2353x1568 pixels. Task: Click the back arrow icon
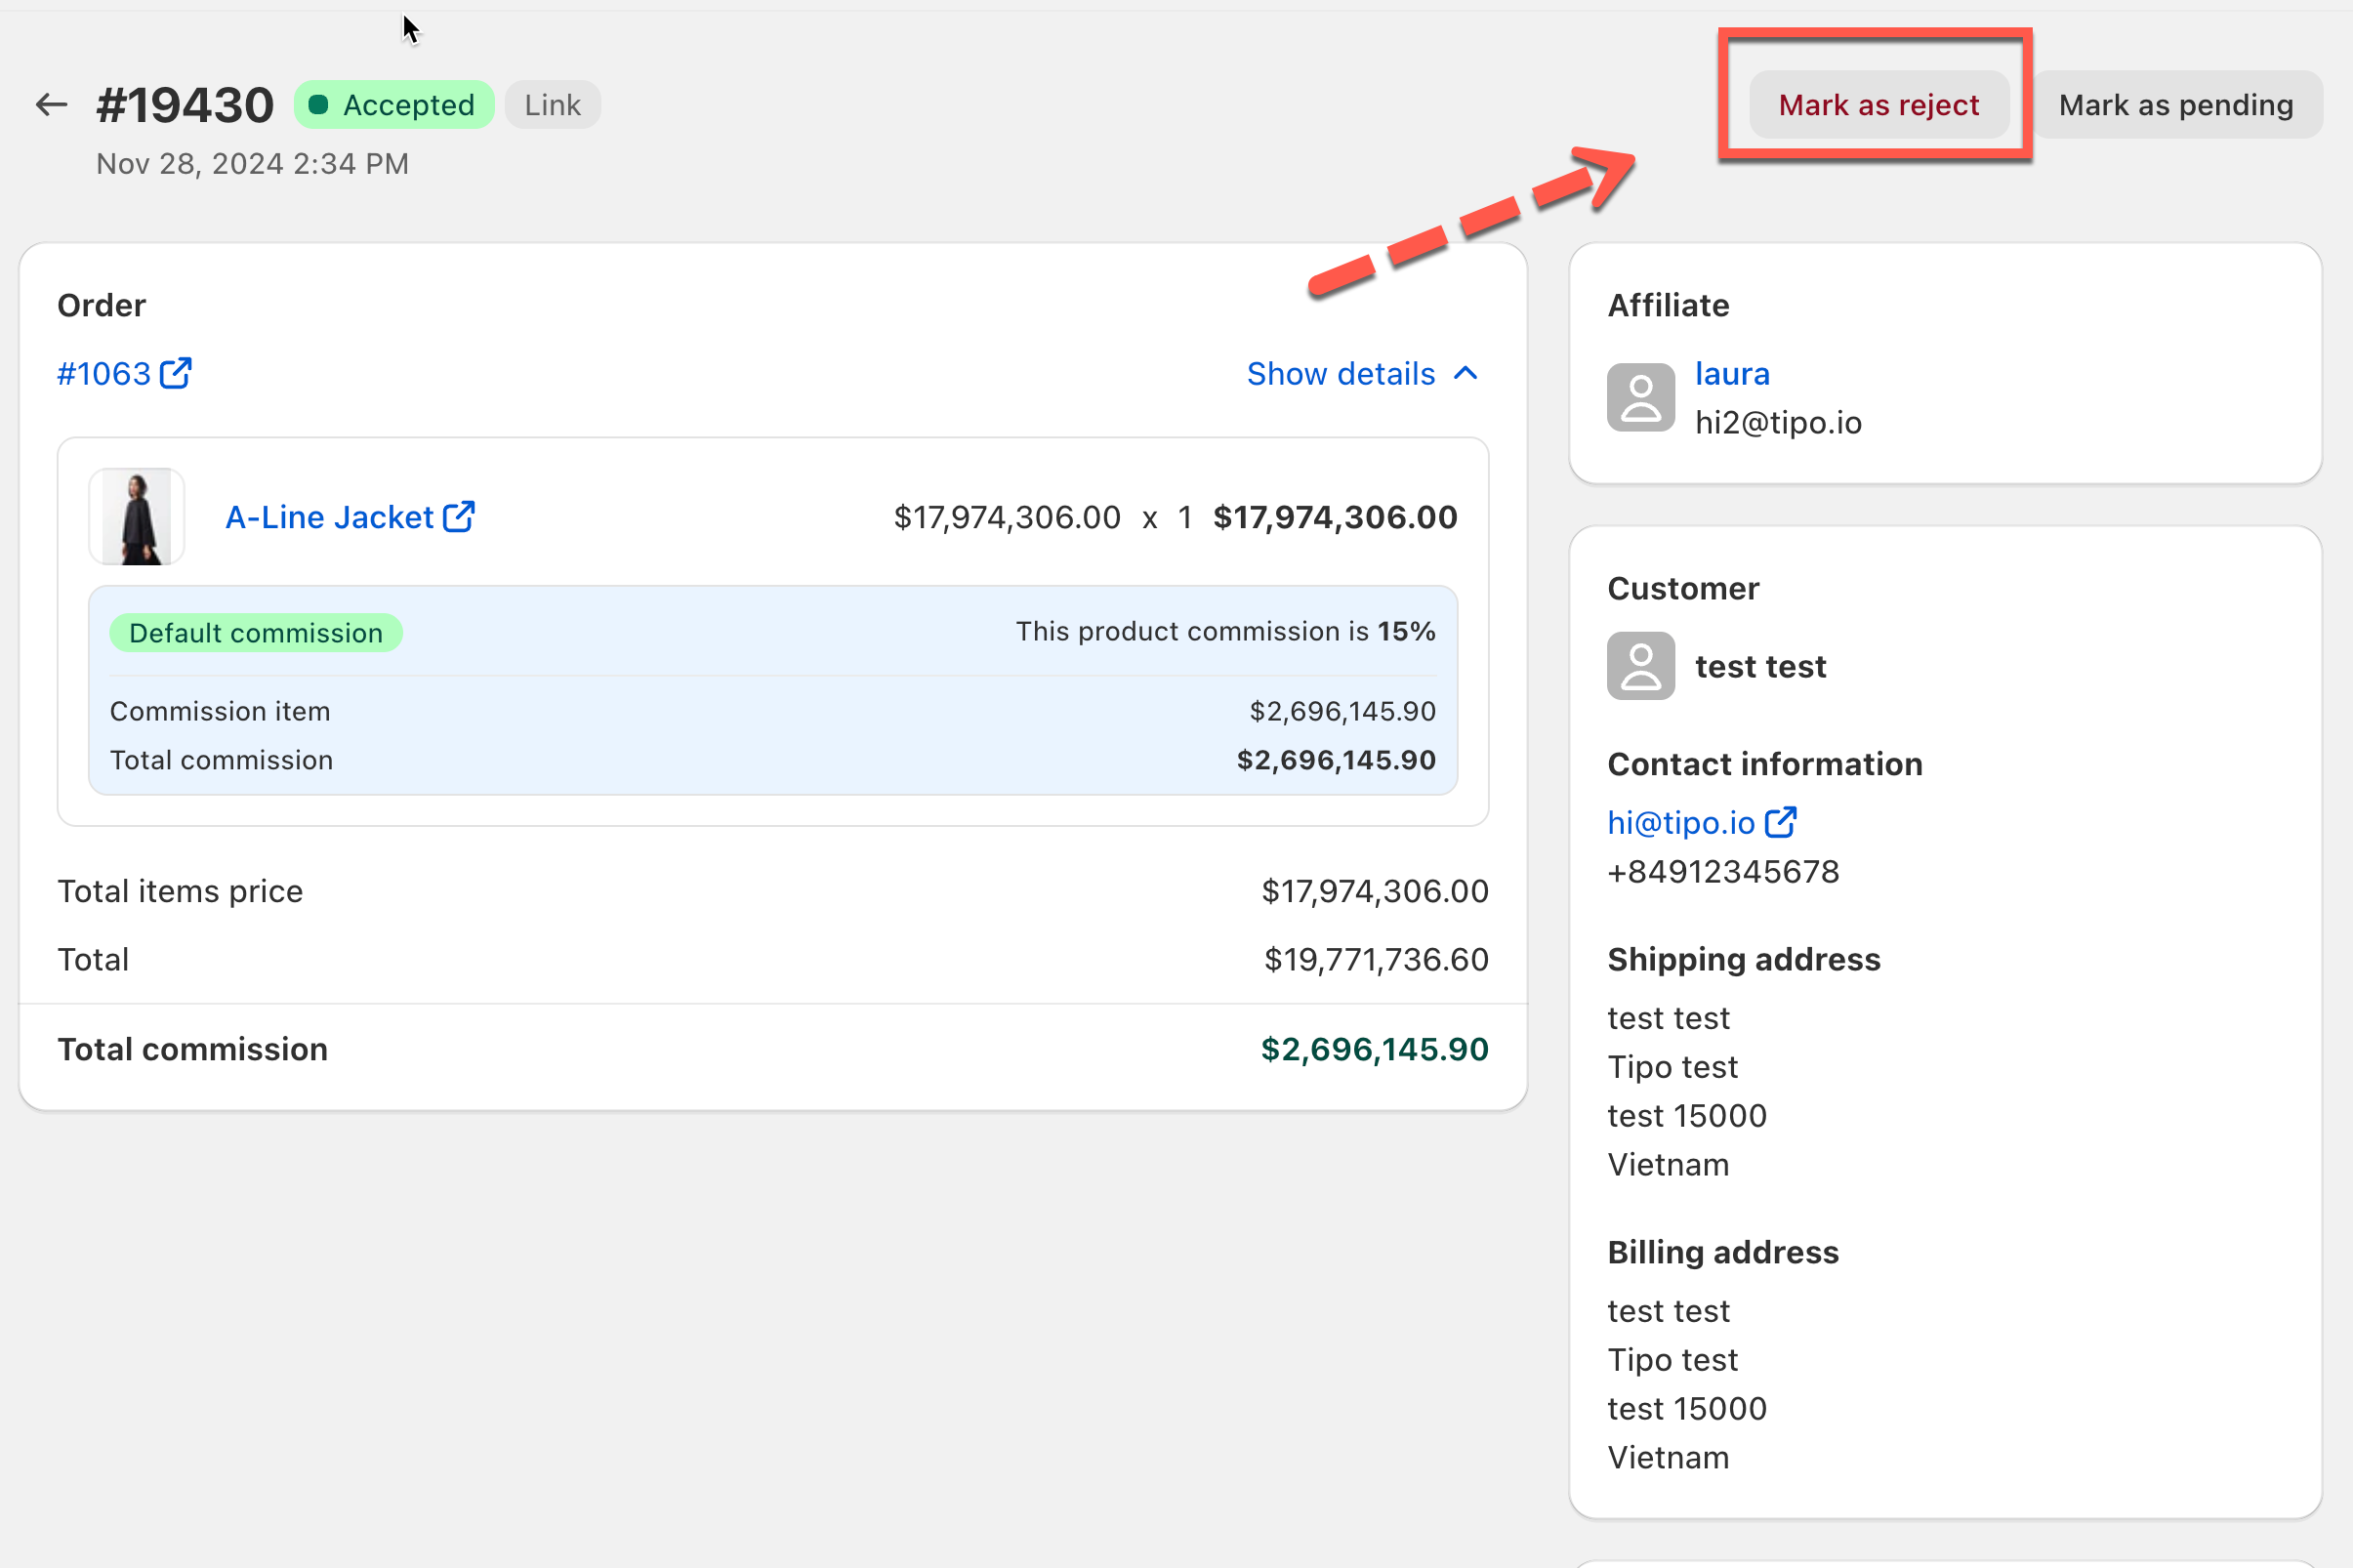51,104
